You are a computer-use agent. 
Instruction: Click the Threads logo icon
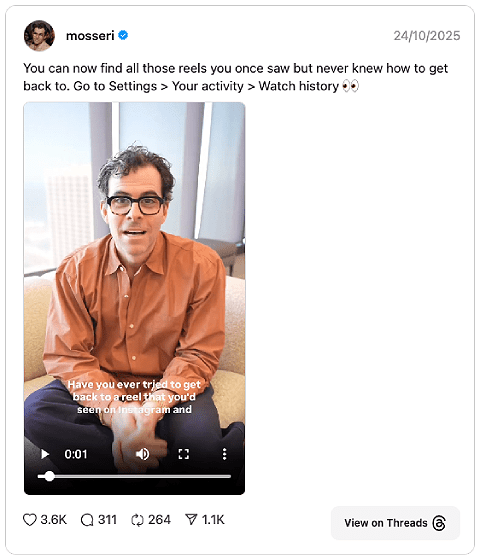pyautogui.click(x=439, y=523)
